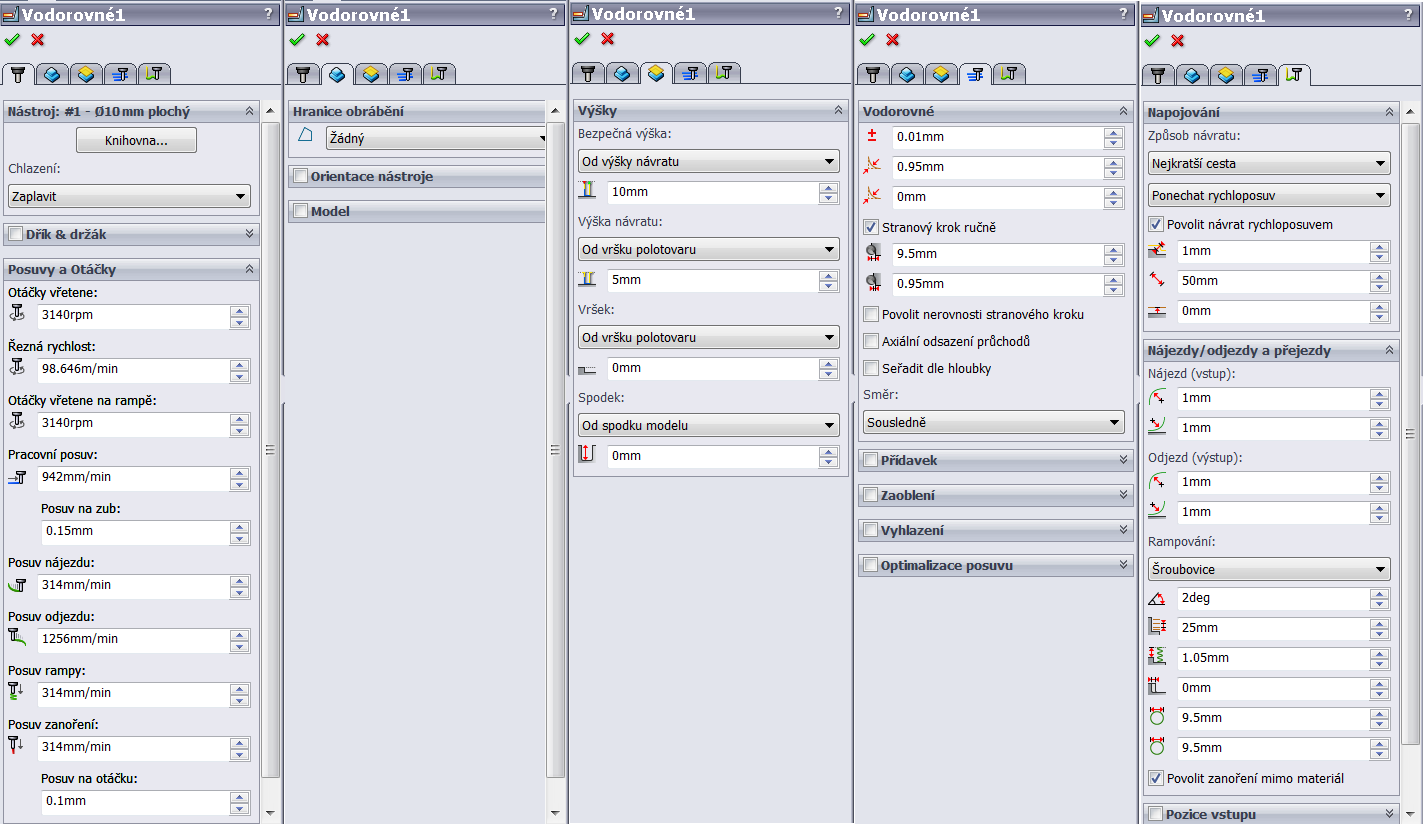Expand the Zaoblení section chevron
The width and height of the screenshot is (1423, 824).
pos(1123,495)
